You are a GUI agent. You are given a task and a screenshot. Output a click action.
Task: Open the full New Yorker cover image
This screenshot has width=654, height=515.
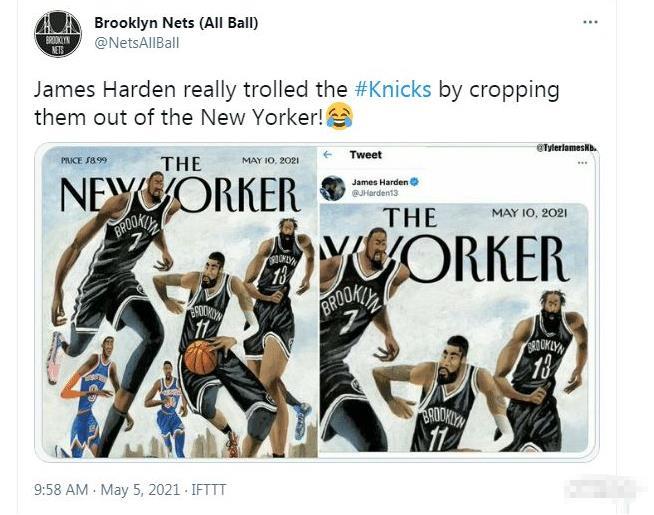(178, 303)
